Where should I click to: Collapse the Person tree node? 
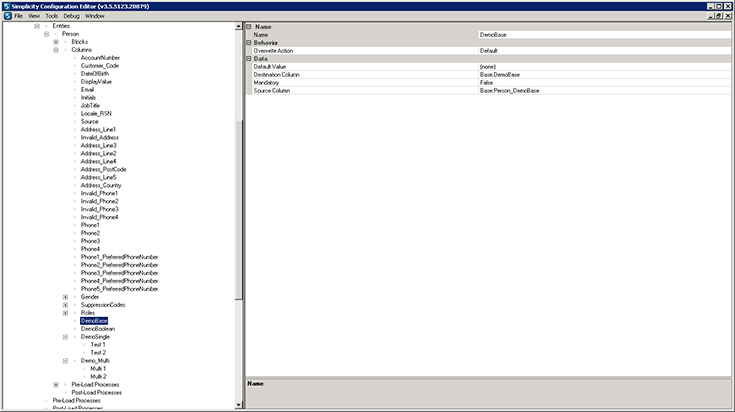[46, 34]
